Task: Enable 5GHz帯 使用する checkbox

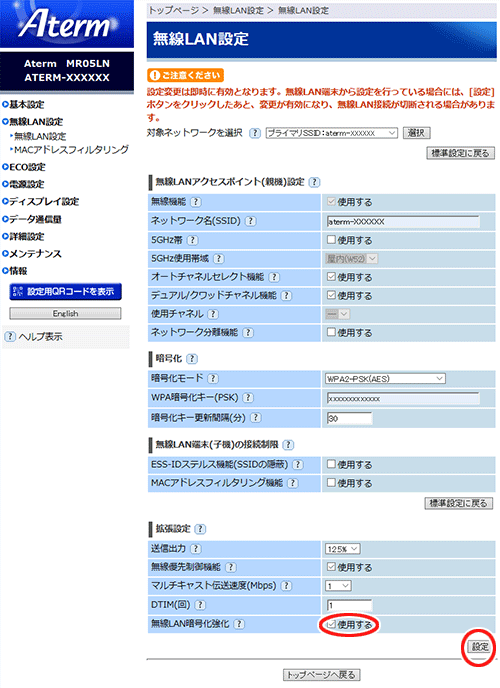Action: (x=332, y=240)
